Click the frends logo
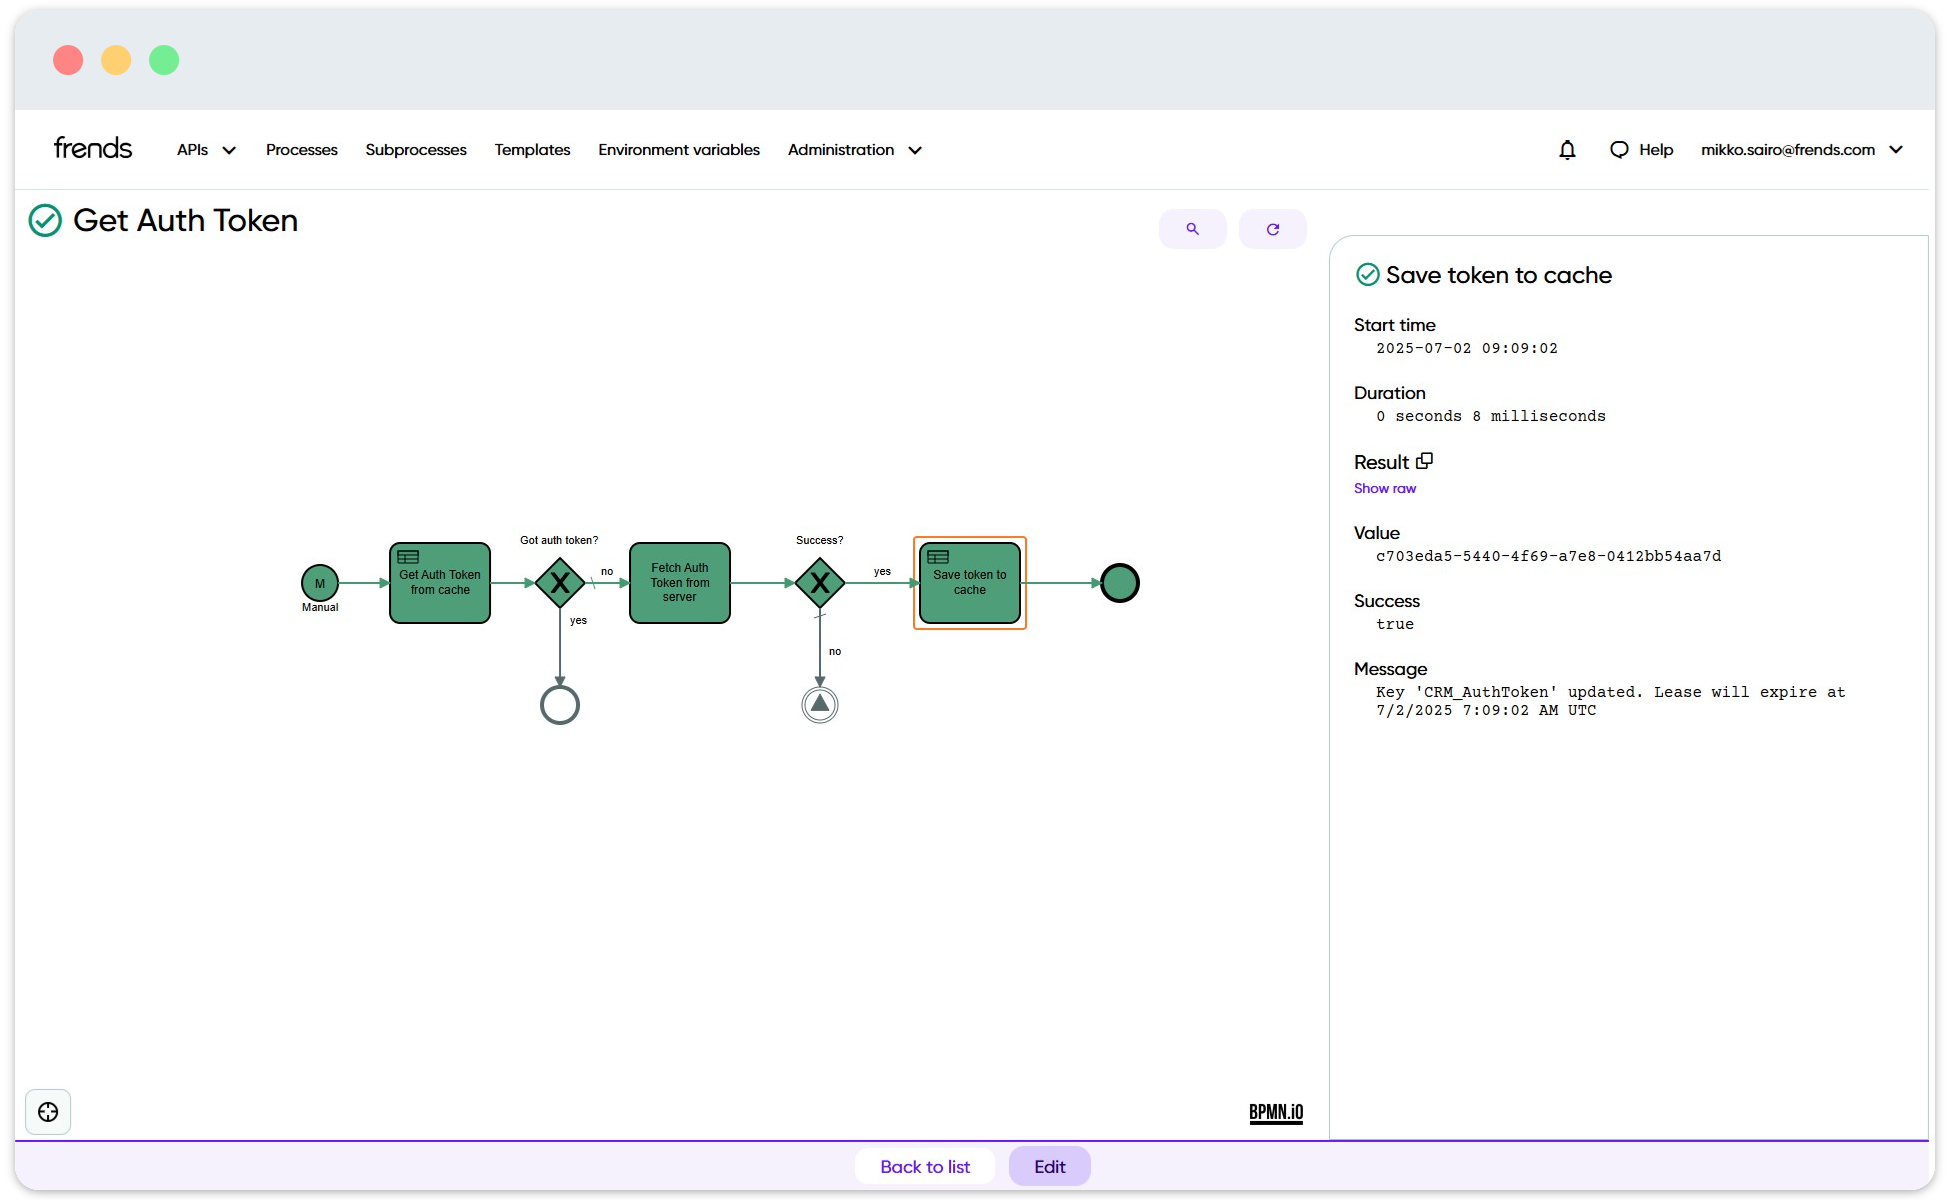The width and height of the screenshot is (1950, 1200). point(92,147)
